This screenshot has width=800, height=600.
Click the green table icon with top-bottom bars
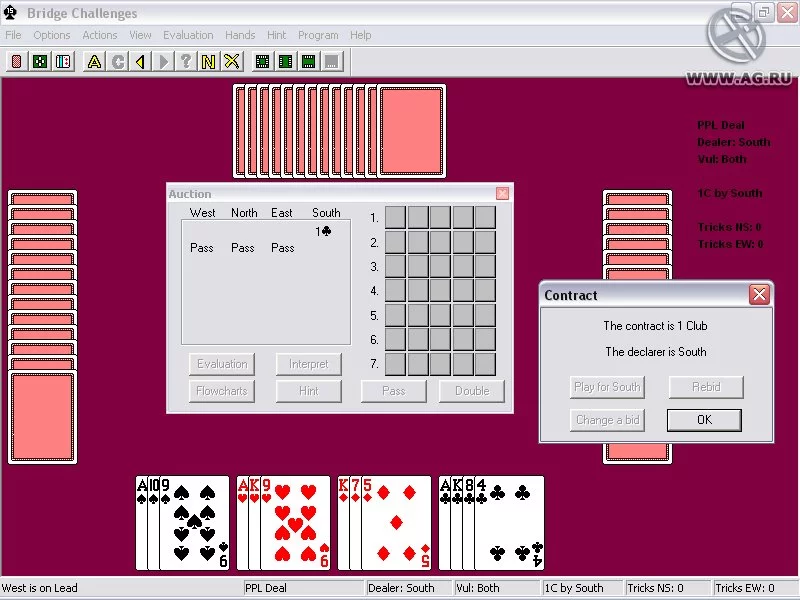tap(308, 62)
